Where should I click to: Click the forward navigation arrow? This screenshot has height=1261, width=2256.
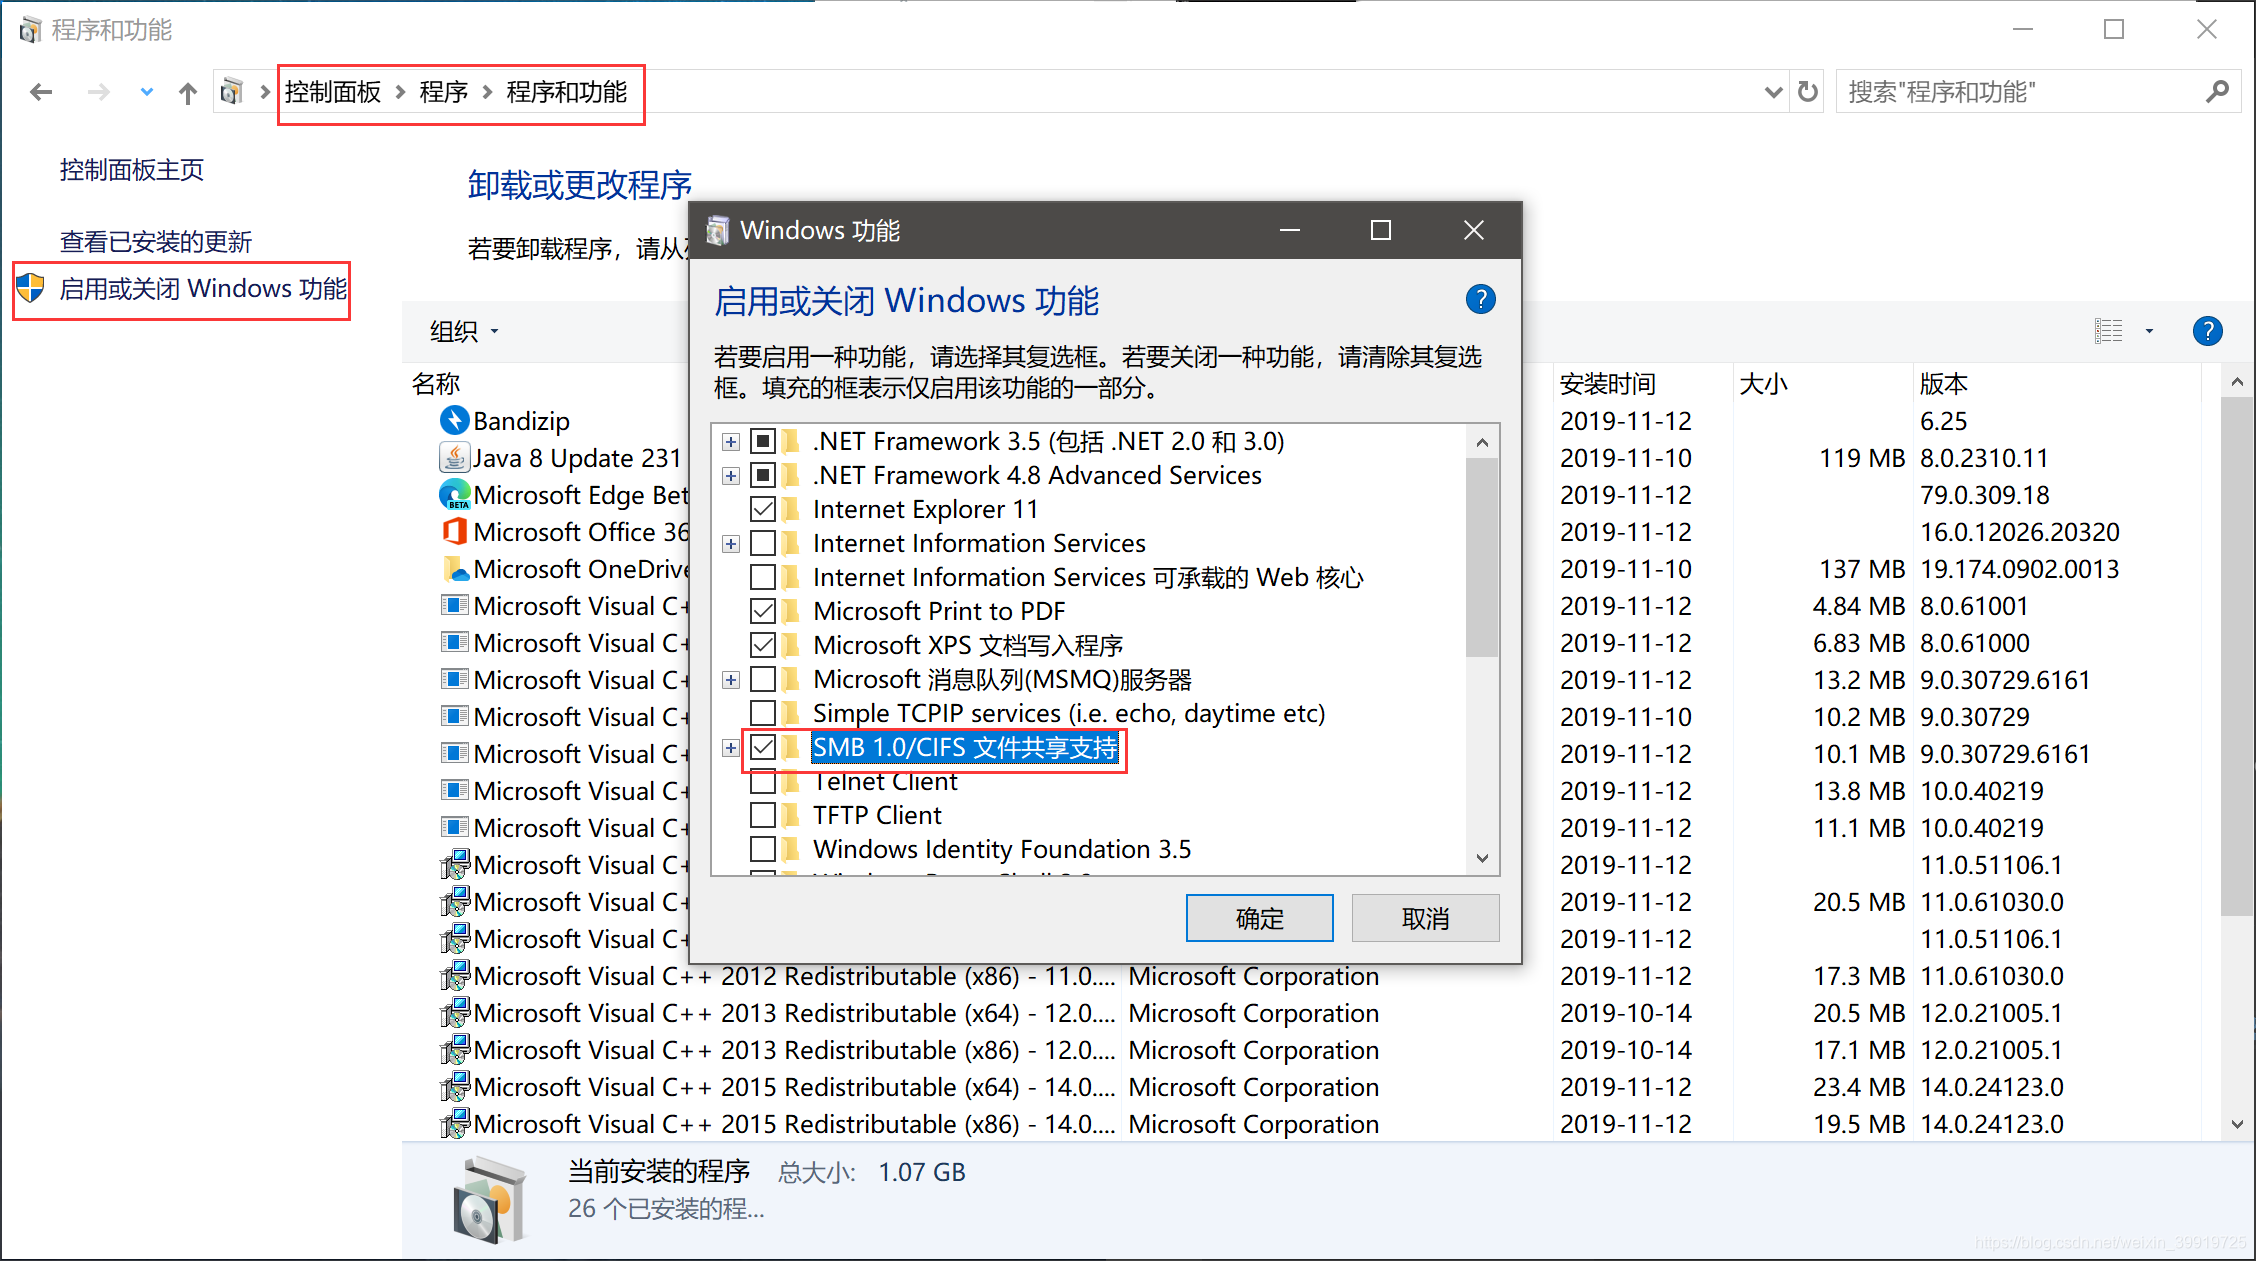tap(98, 92)
